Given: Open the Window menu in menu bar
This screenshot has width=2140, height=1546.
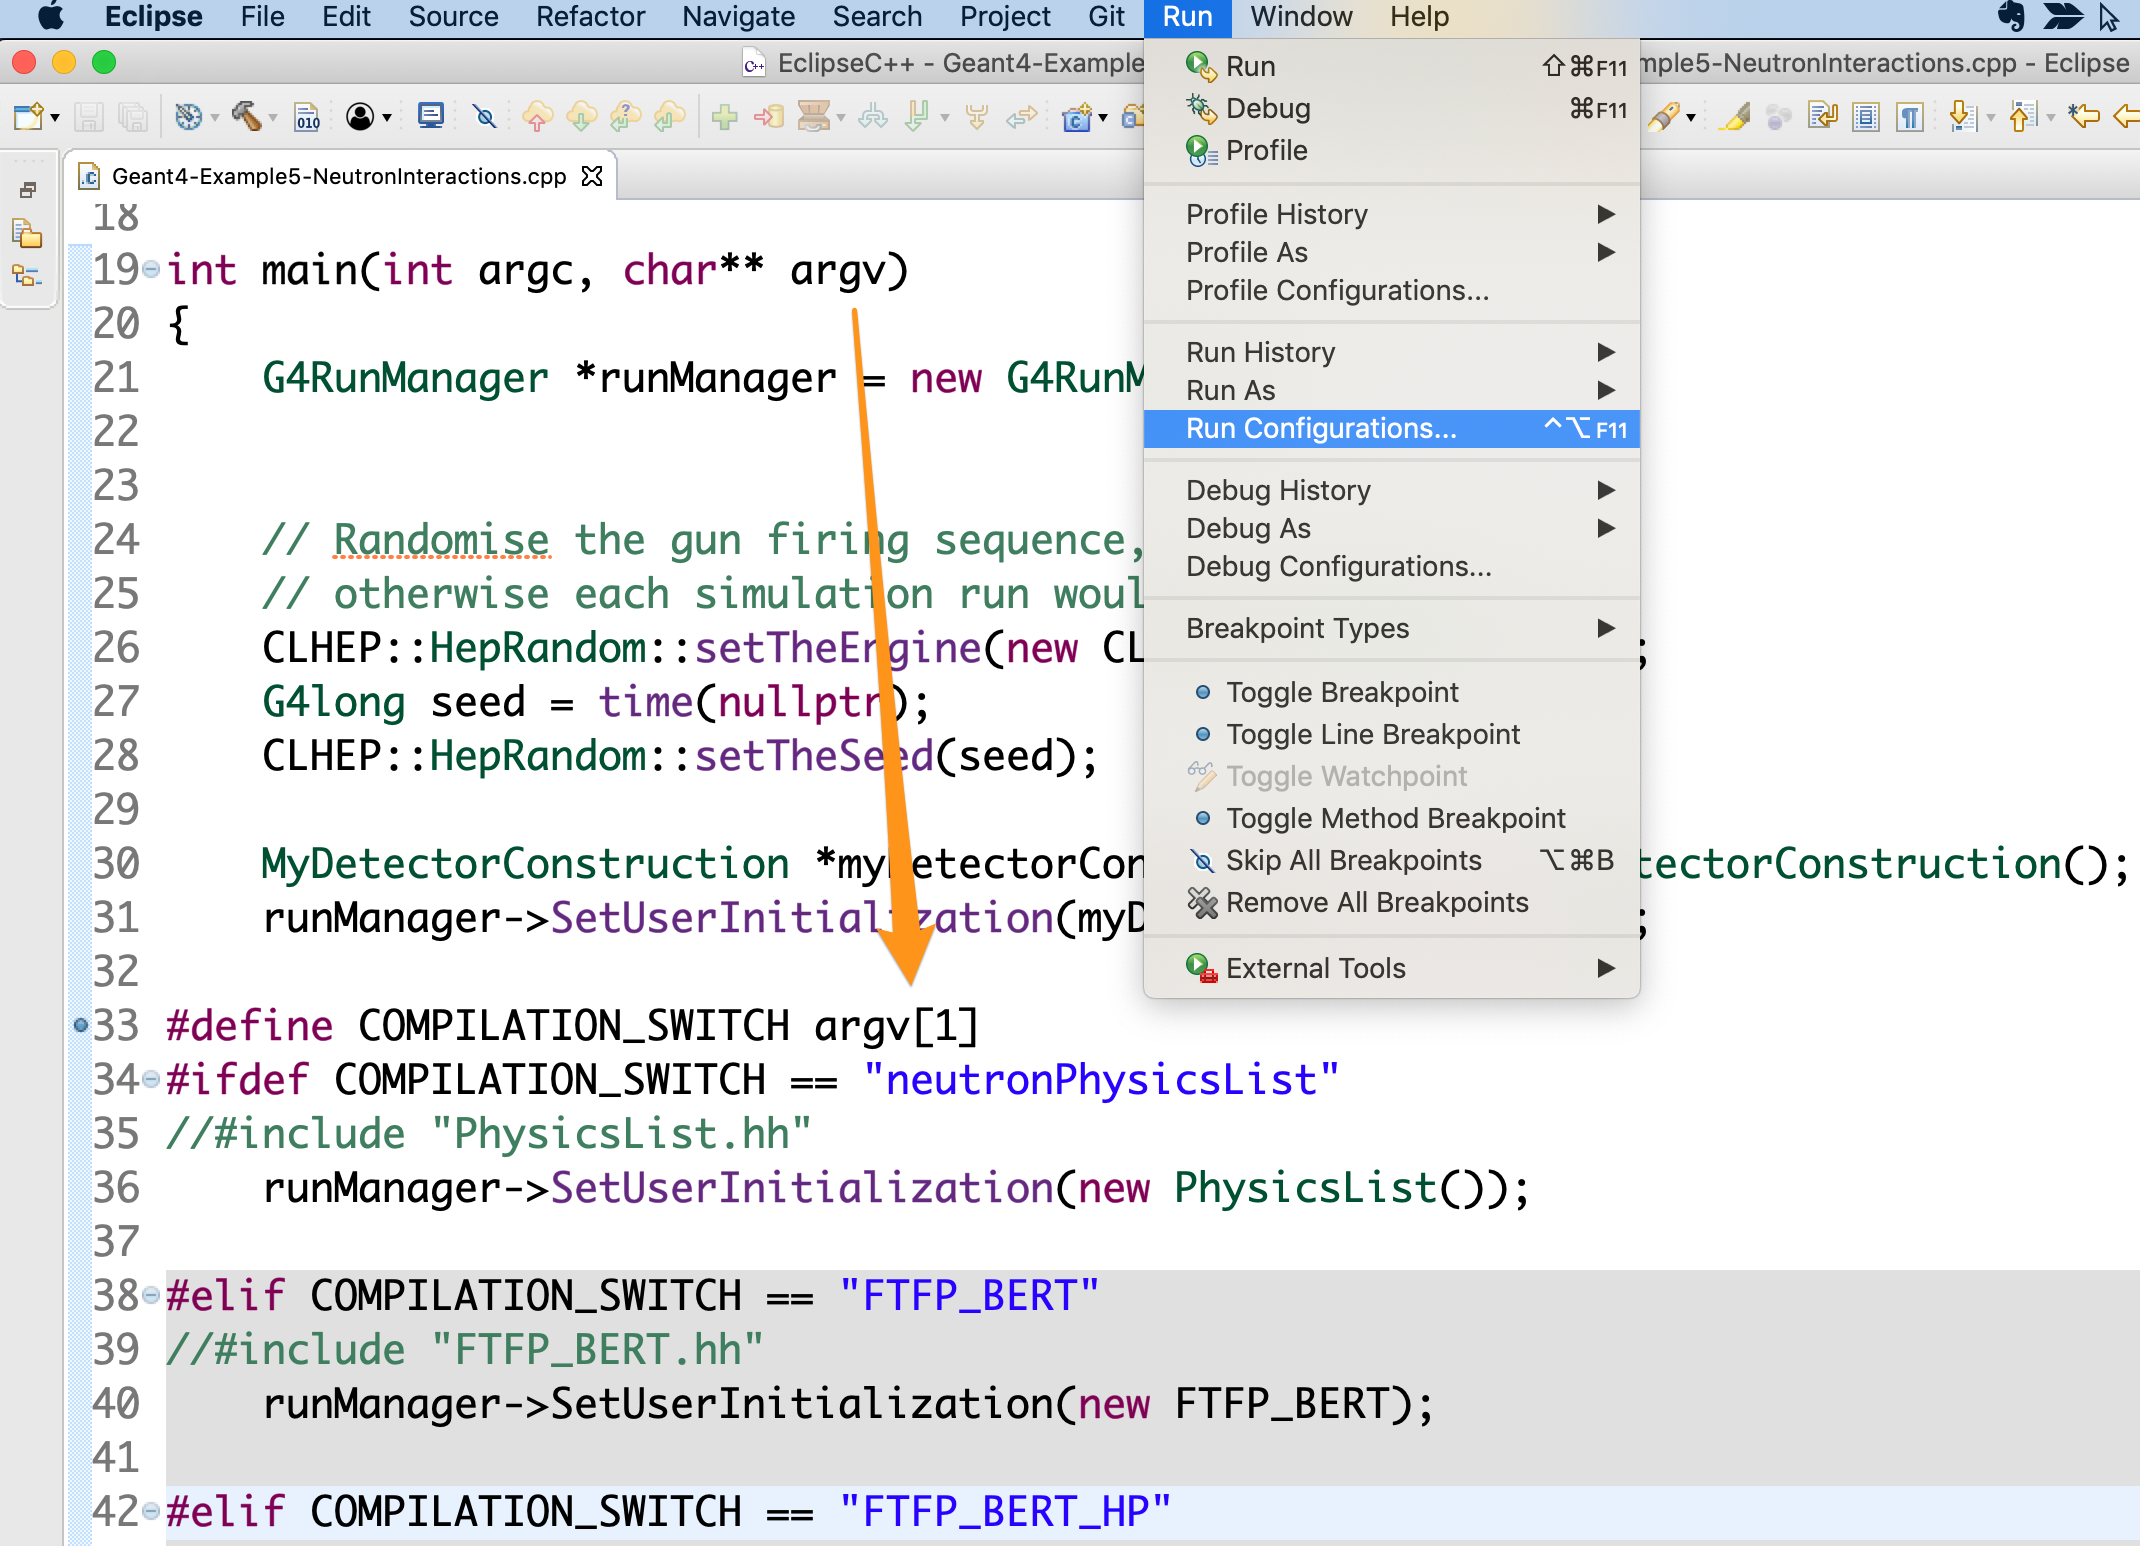Looking at the screenshot, I should [1300, 17].
